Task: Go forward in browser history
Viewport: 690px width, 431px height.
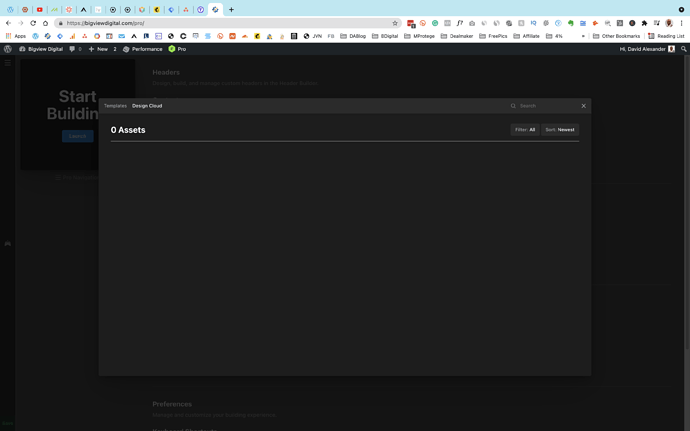Action: (21, 23)
